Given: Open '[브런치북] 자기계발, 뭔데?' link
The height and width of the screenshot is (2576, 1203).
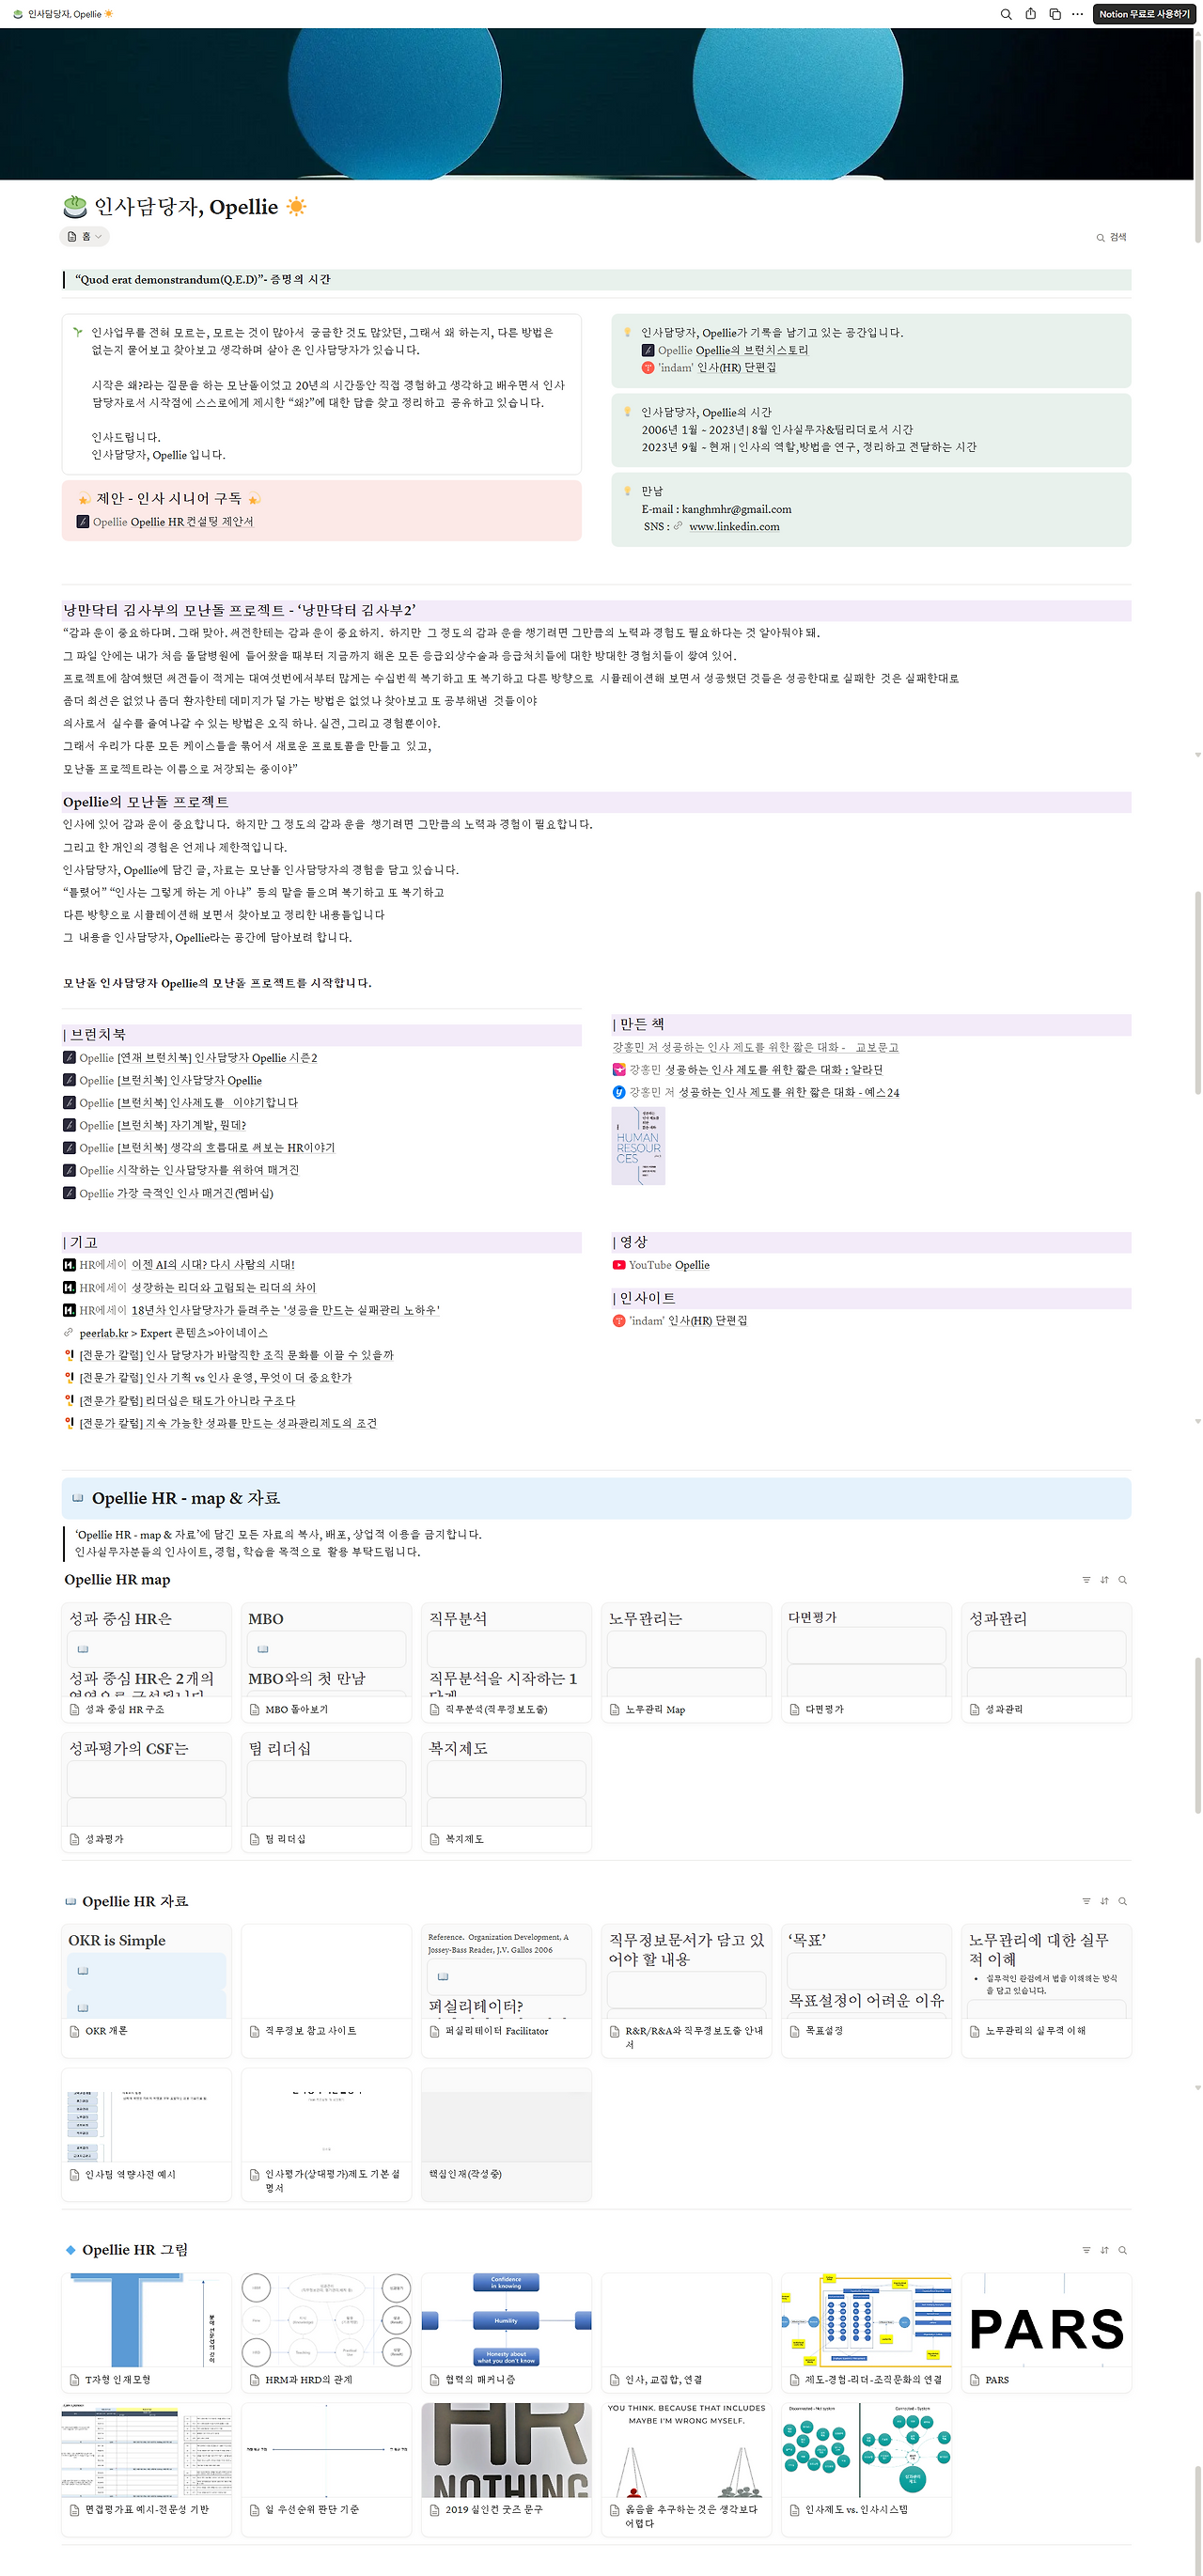Looking at the screenshot, I should point(154,1126).
